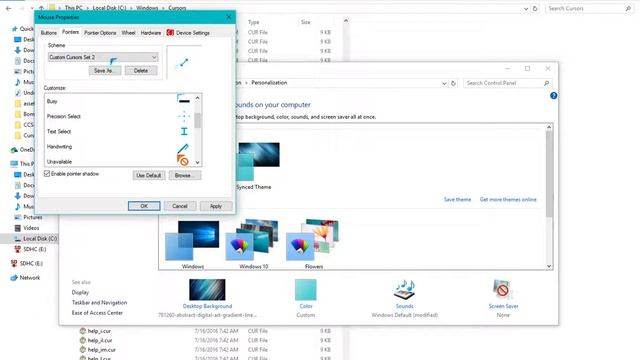The height and width of the screenshot is (360, 640).
Task: Open the Color settings swatch
Action: (x=306, y=290)
